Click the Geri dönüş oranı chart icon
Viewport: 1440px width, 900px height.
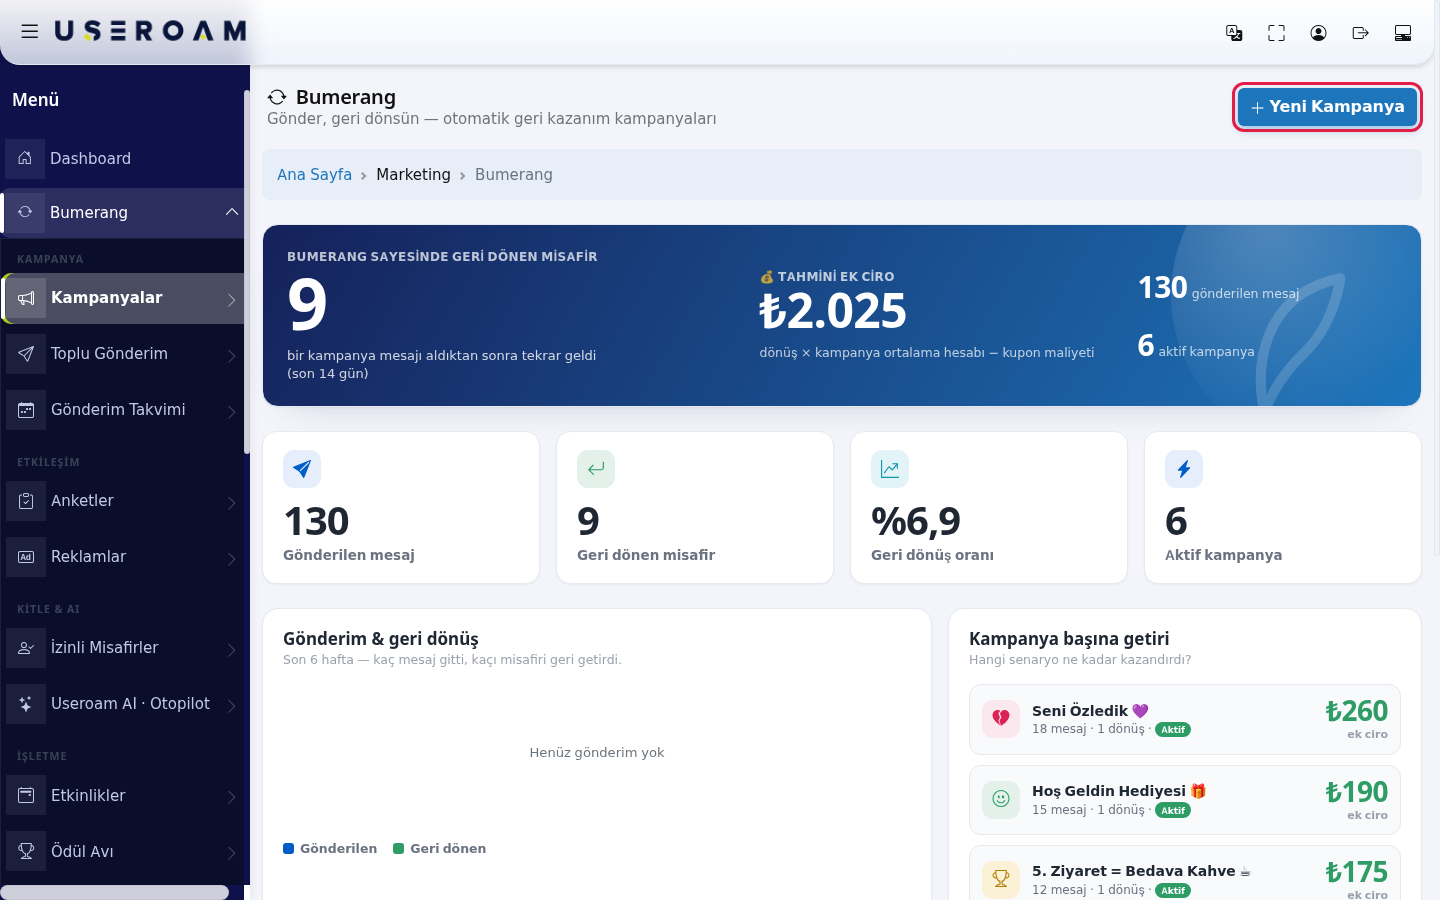(890, 469)
